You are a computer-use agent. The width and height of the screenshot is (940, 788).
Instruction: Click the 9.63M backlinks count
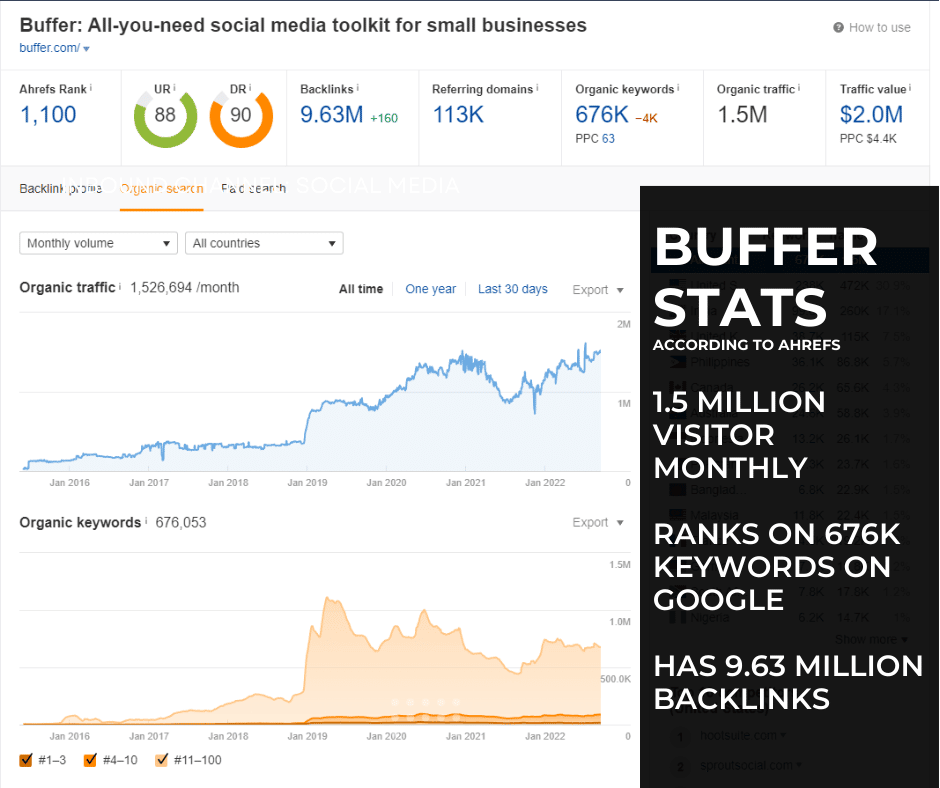point(331,115)
